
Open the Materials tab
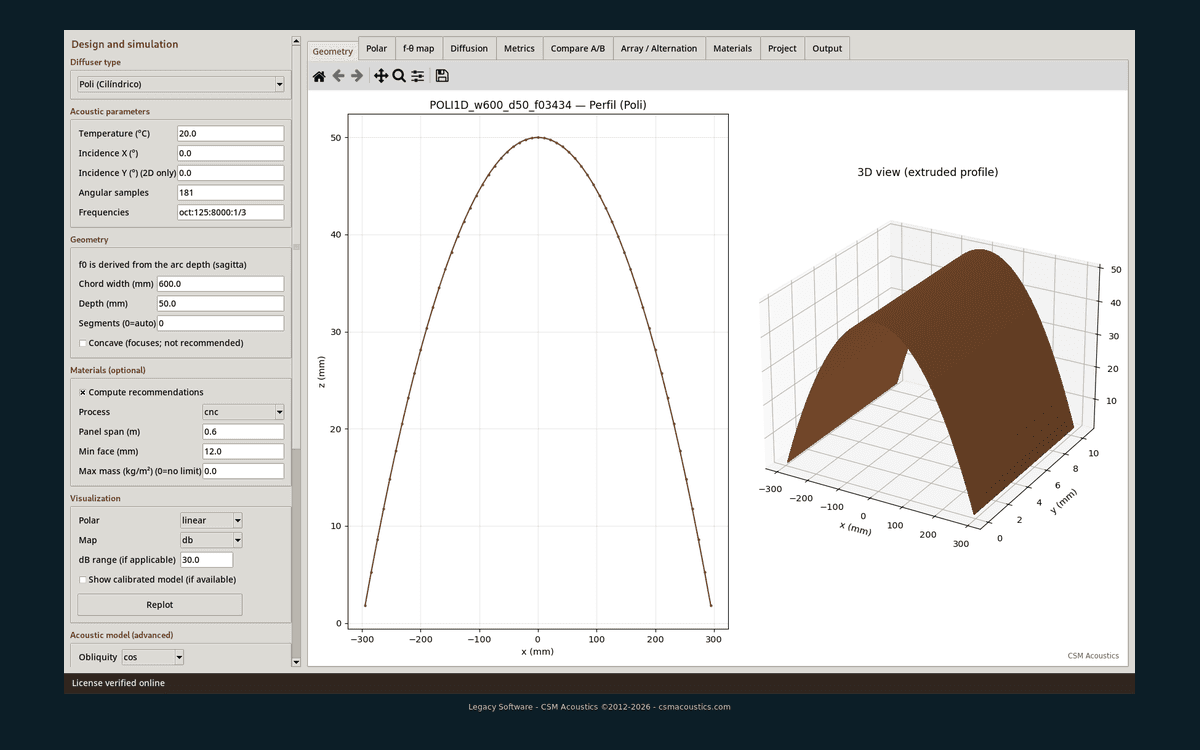coord(732,48)
